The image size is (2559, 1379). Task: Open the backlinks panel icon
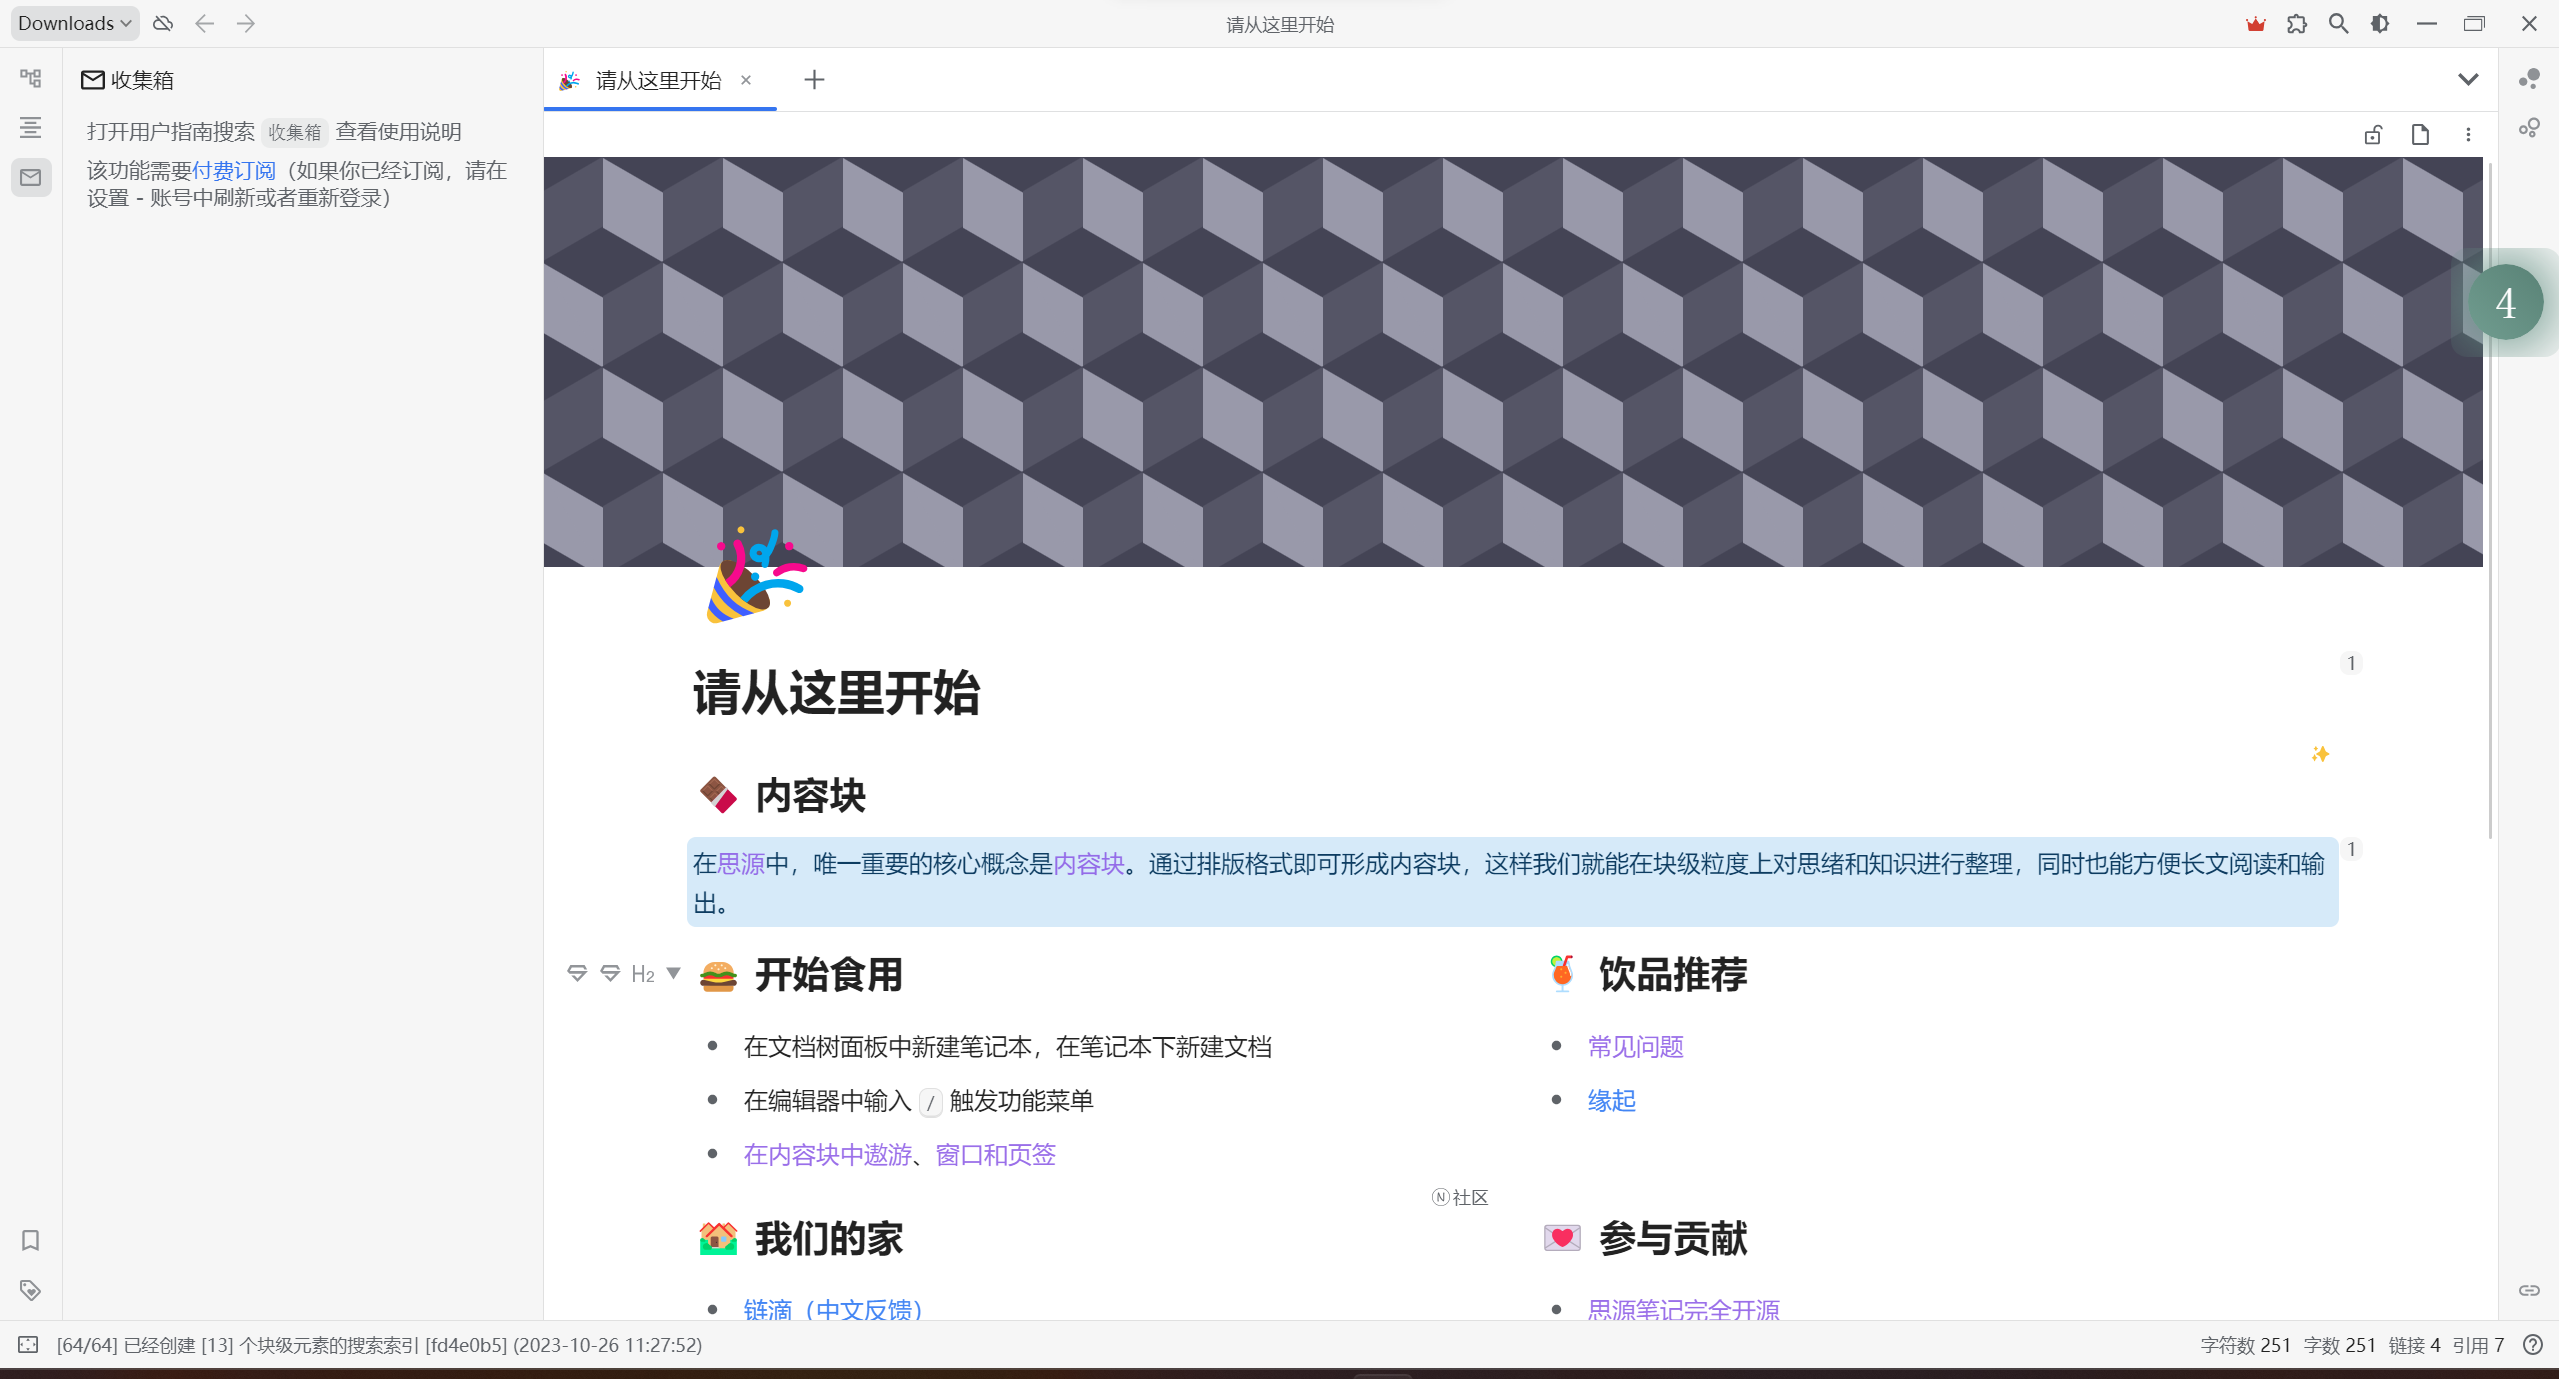point(2528,1290)
